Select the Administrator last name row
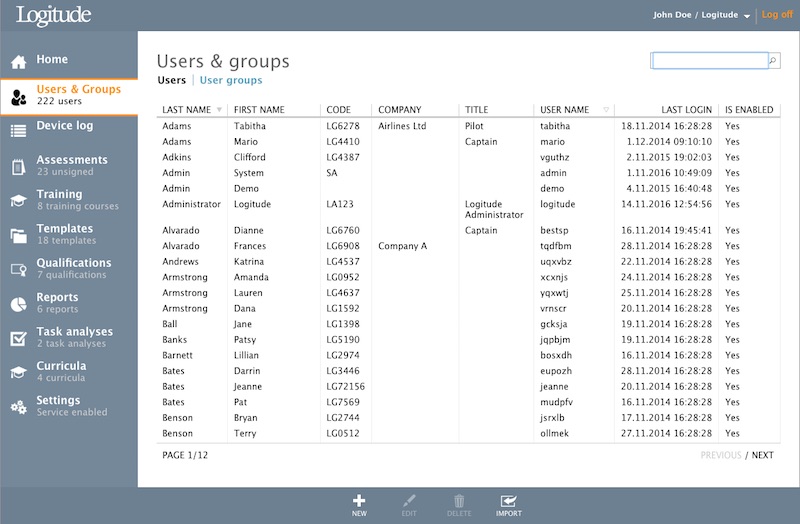 click(x=191, y=204)
